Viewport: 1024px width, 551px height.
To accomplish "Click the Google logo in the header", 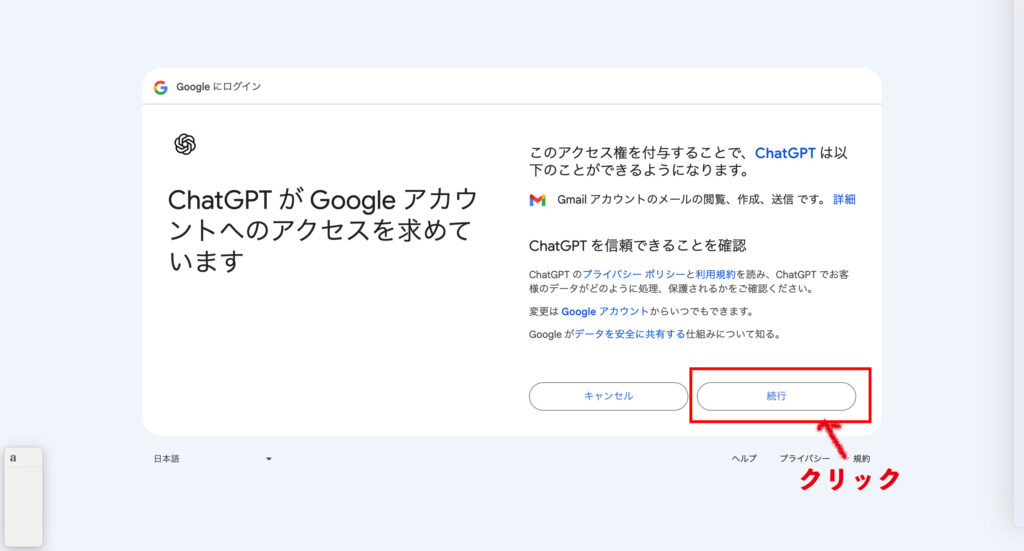I will pyautogui.click(x=160, y=87).
